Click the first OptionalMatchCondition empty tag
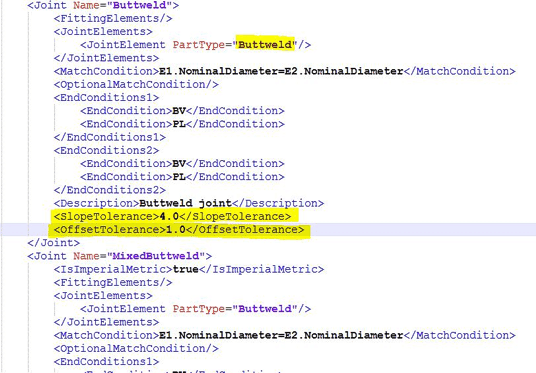The height and width of the screenshot is (373, 536). click(x=136, y=84)
